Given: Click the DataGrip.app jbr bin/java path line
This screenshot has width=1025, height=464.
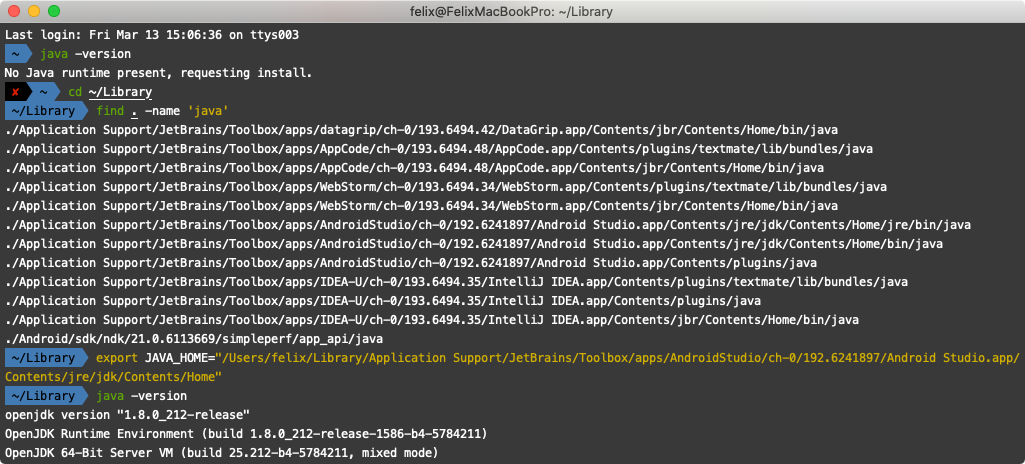Looking at the screenshot, I should pos(421,130).
